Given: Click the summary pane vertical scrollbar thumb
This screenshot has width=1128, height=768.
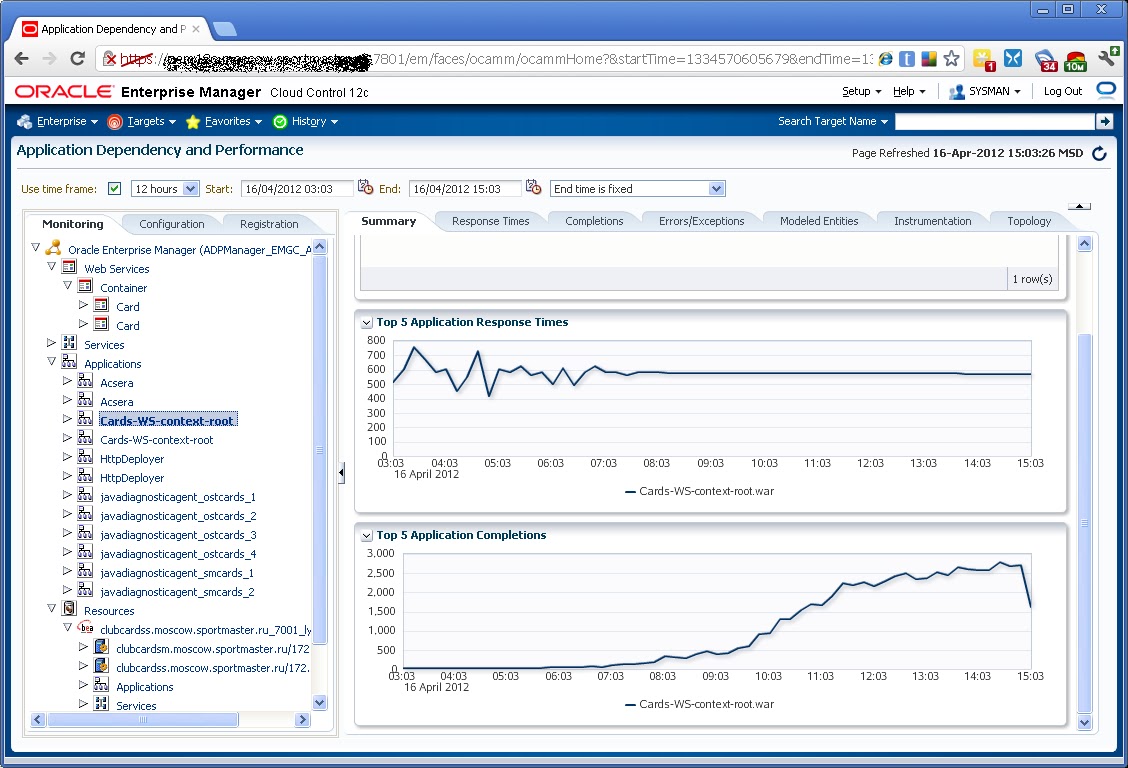Looking at the screenshot, I should coord(1085,523).
